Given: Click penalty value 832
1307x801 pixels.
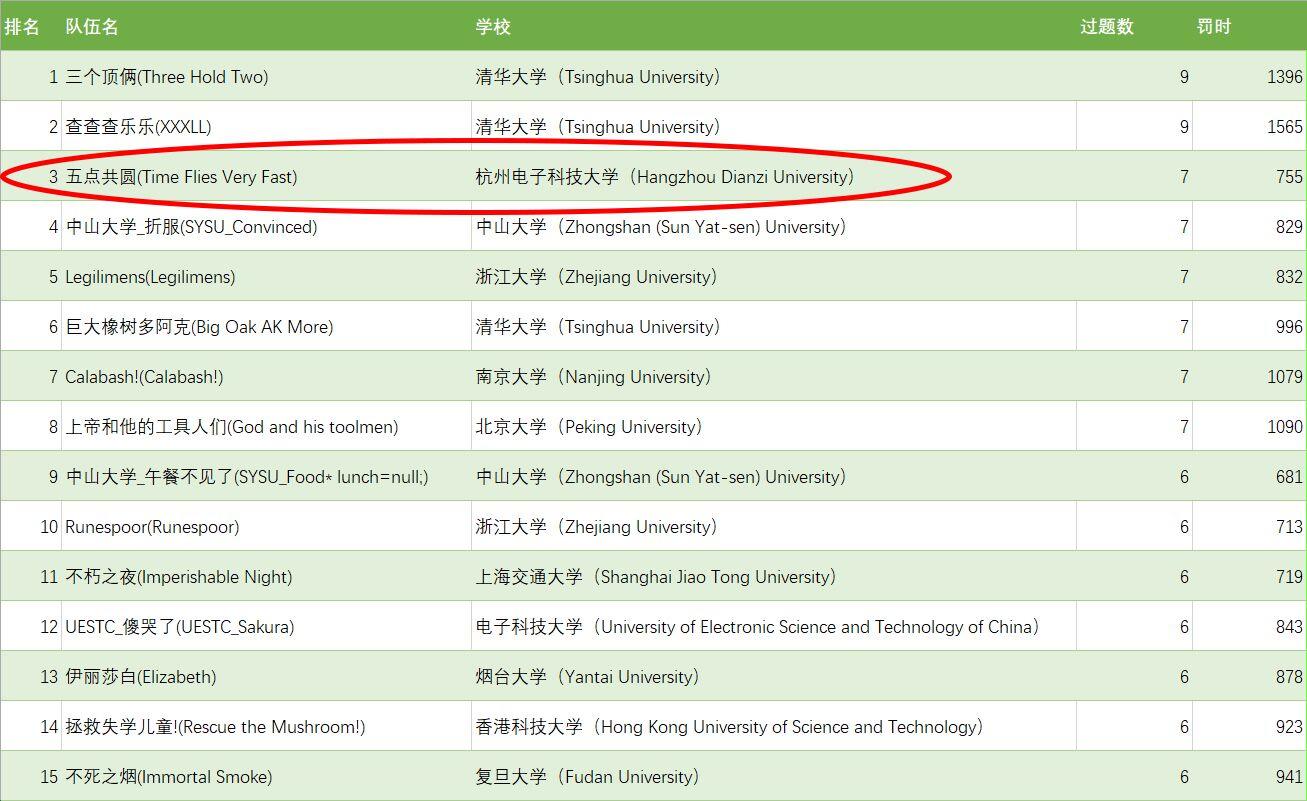Looking at the screenshot, I should click(1289, 277).
